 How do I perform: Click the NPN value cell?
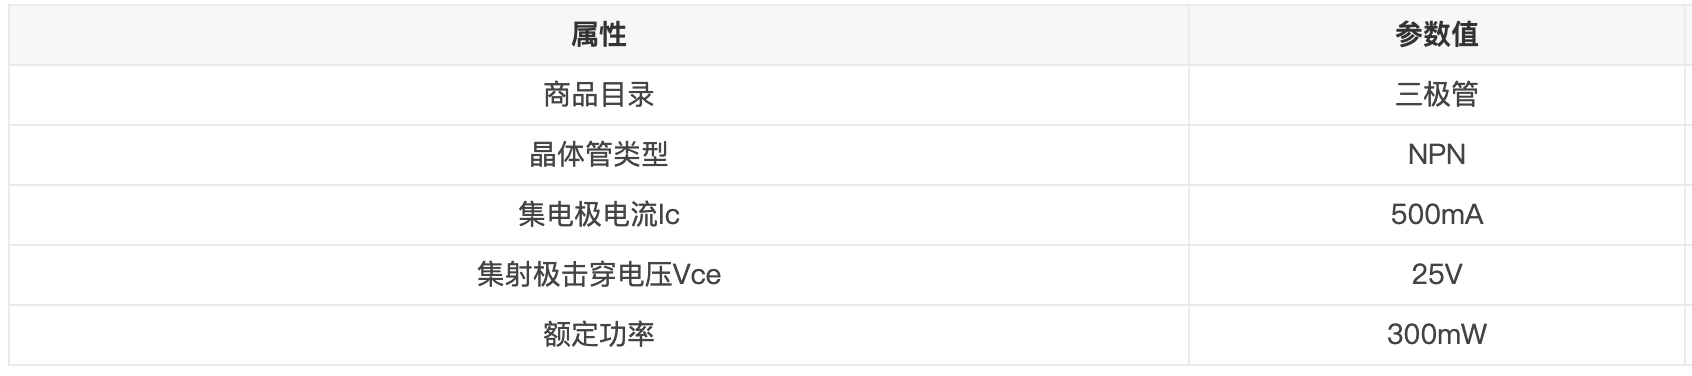point(1437,155)
